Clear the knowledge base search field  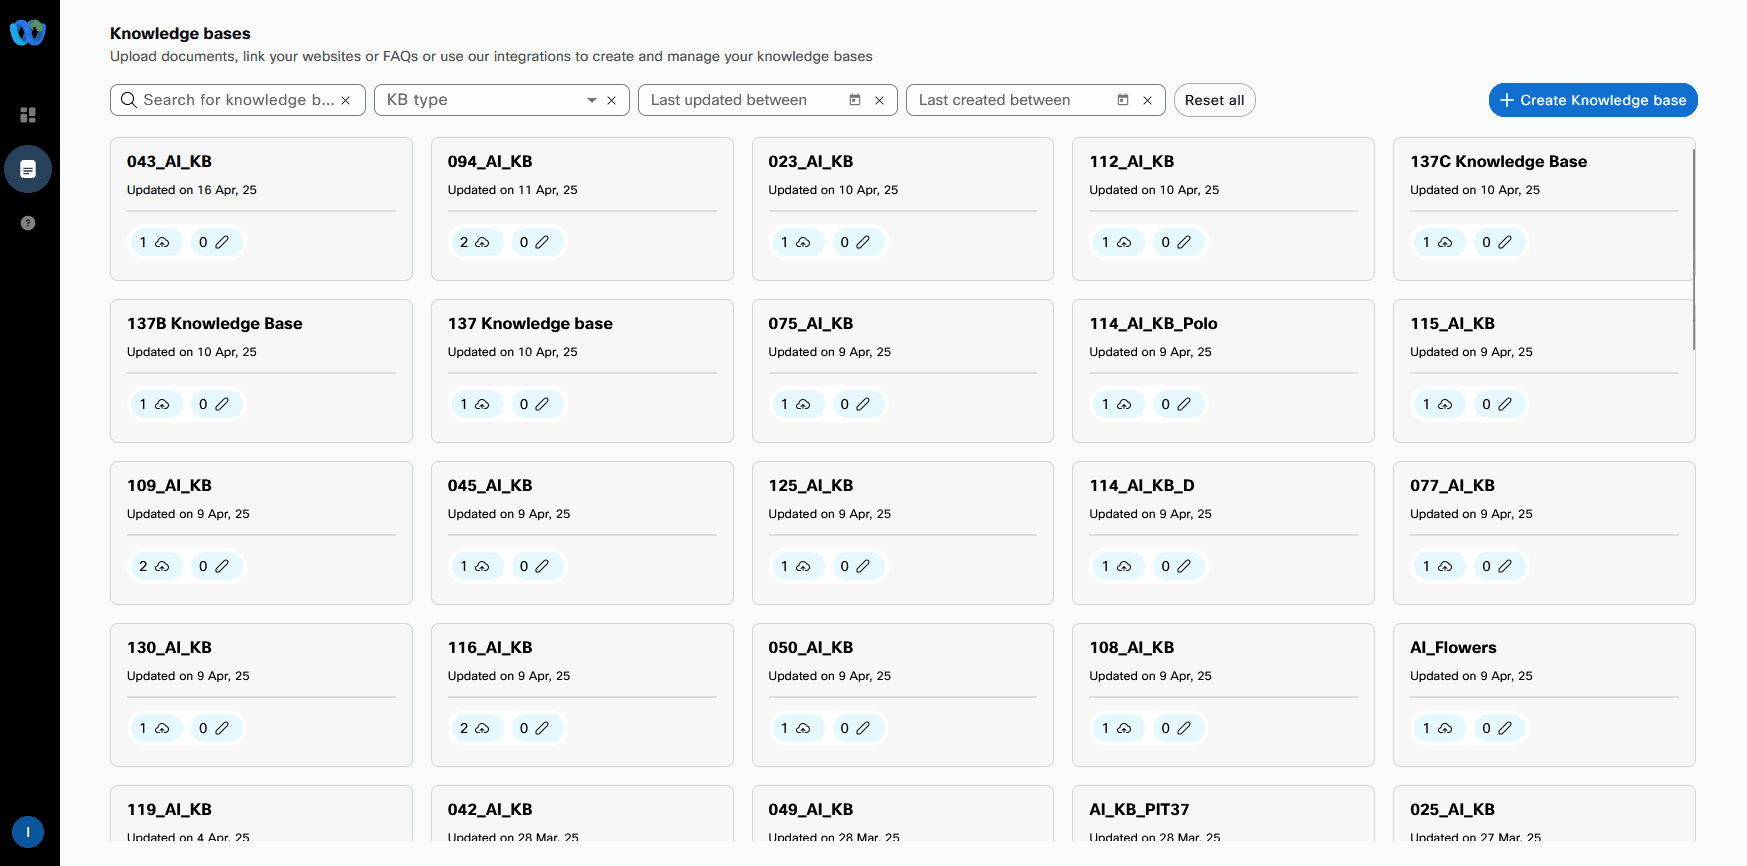346,100
